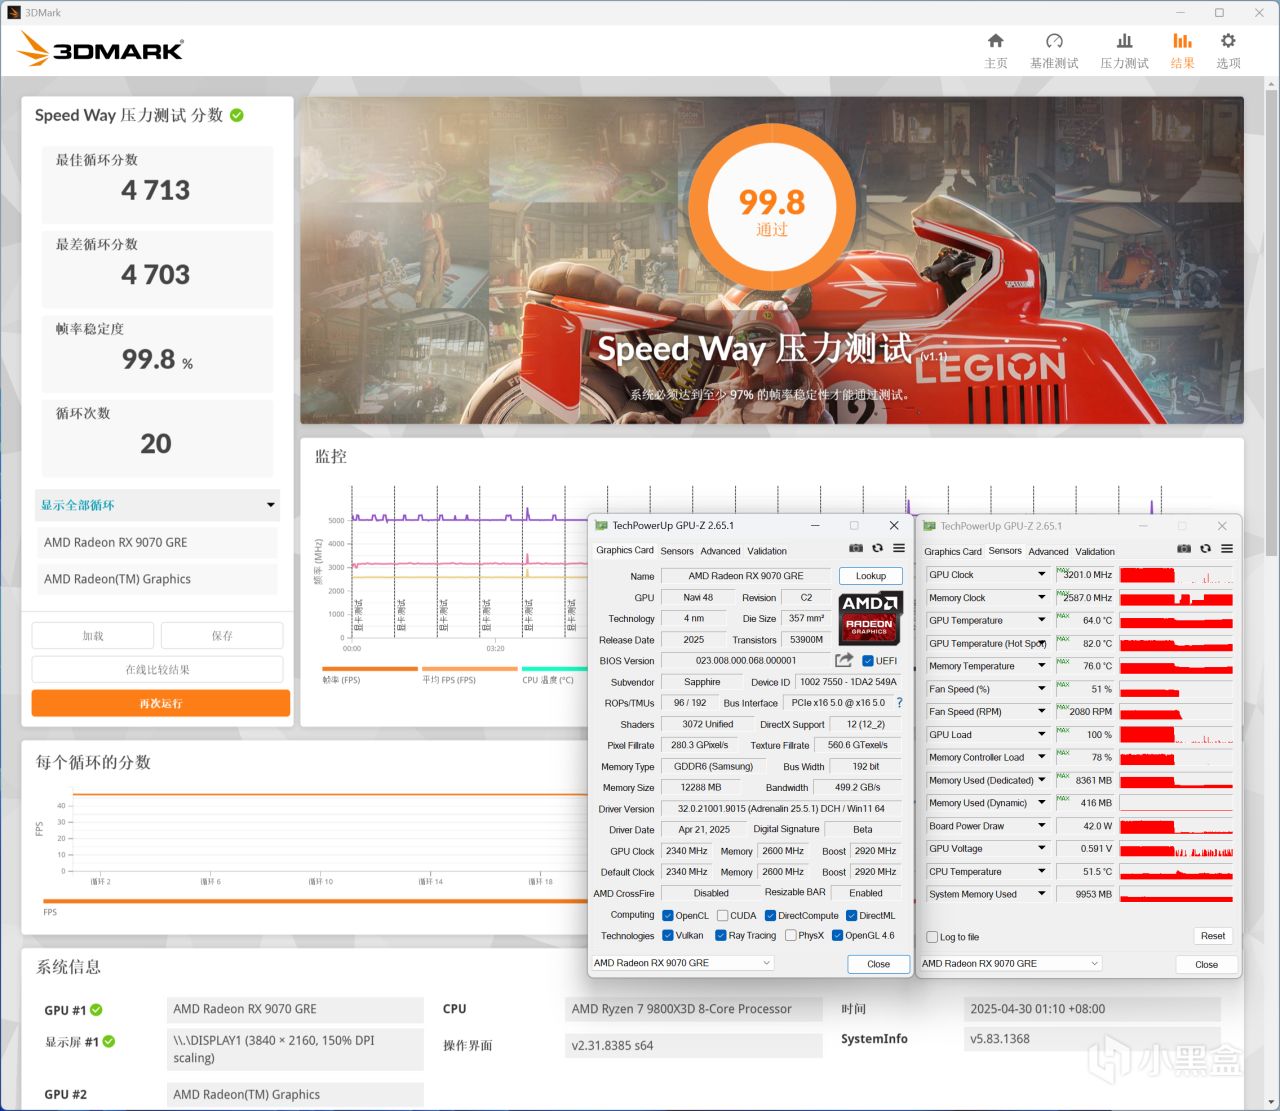1280x1111 pixels.
Task: Click the 3DMark title bar app icon
Action: [14, 13]
